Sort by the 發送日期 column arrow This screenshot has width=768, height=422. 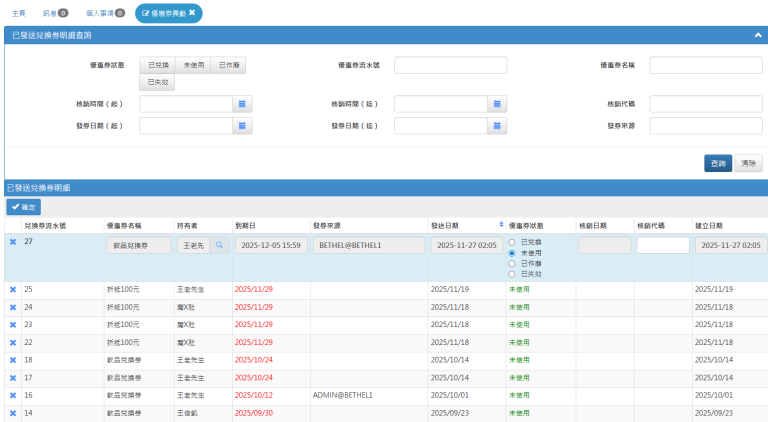pyautogui.click(x=501, y=225)
